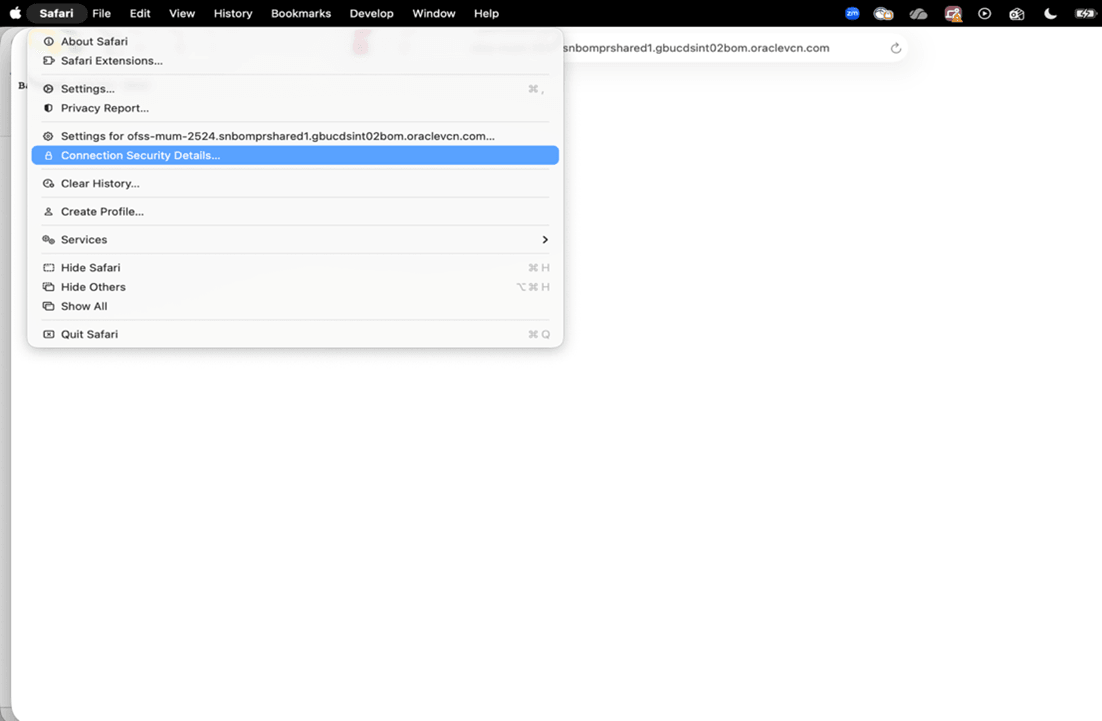Open the Edit menu
1102x721 pixels.
pos(140,13)
